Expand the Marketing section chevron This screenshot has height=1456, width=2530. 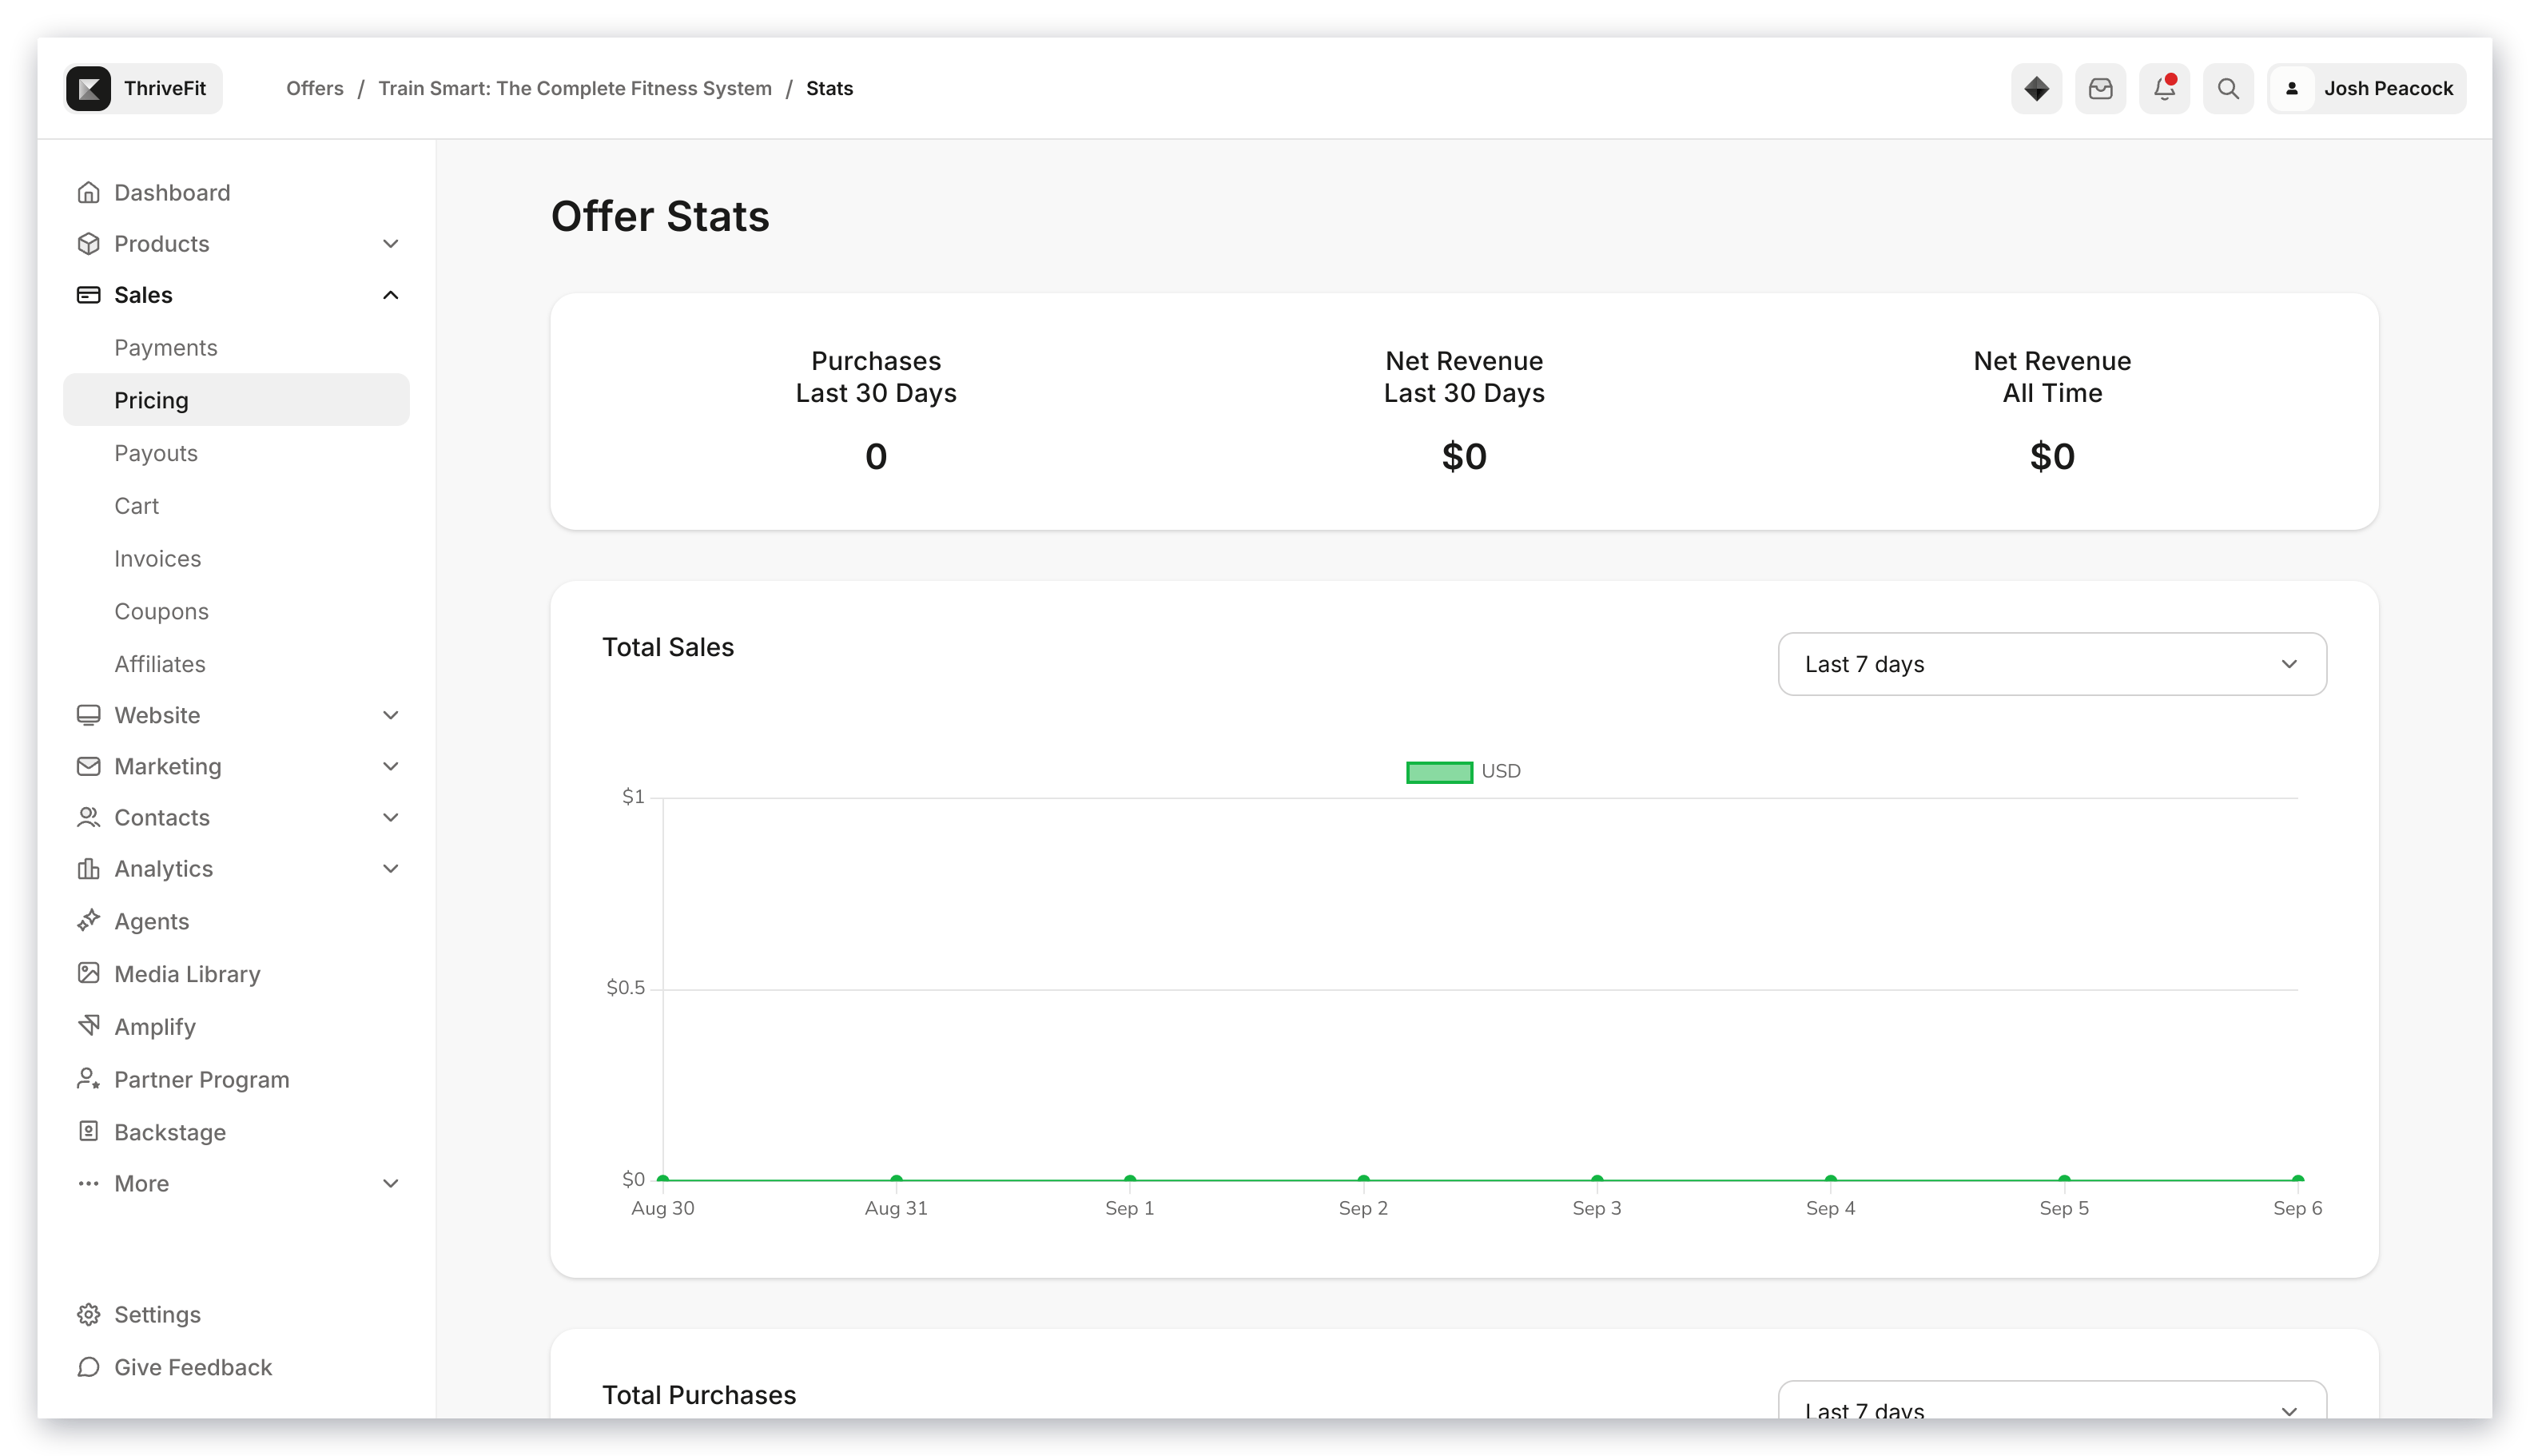(x=390, y=766)
